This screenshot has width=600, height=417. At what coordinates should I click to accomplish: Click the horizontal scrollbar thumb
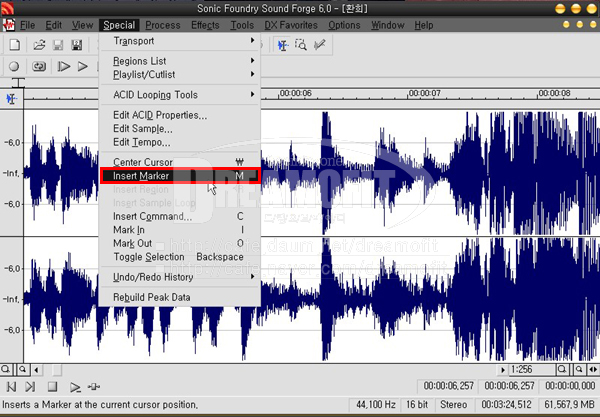(57, 370)
